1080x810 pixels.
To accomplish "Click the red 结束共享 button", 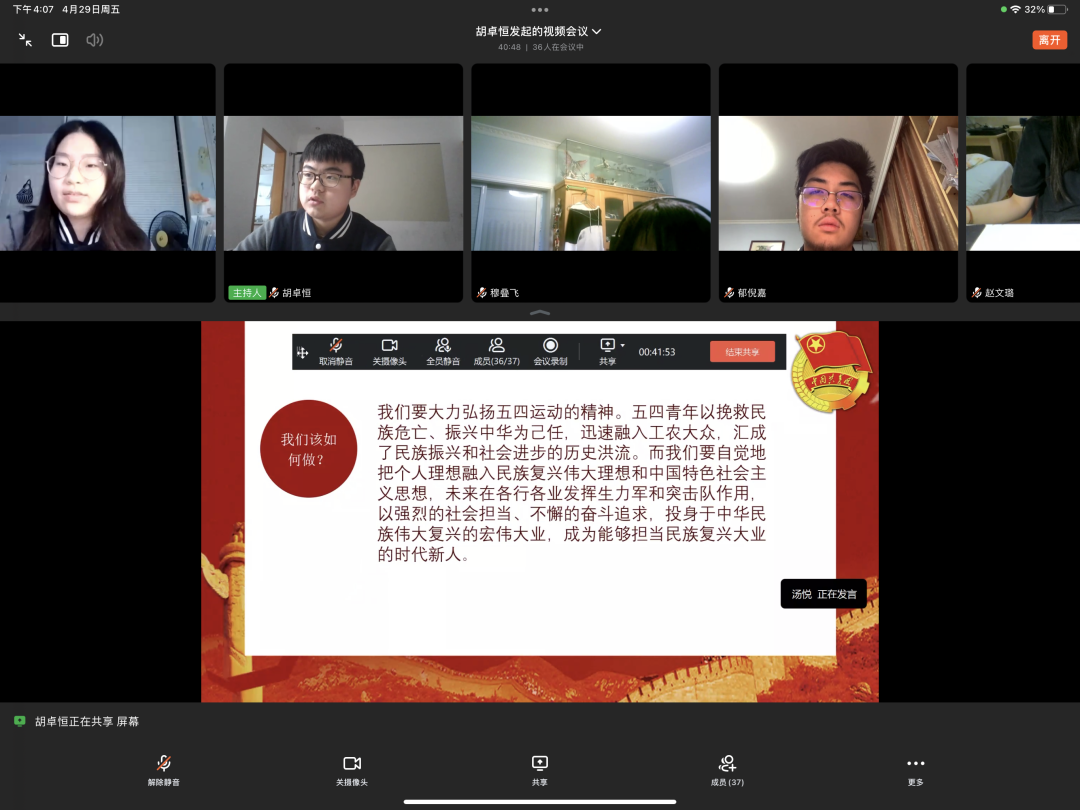I will (742, 352).
